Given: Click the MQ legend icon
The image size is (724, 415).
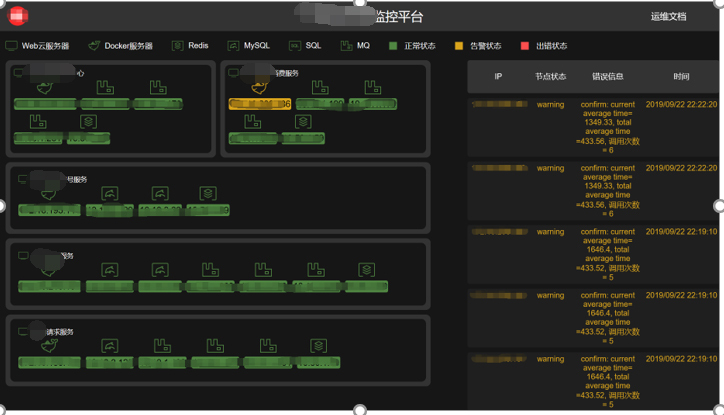Looking at the screenshot, I should click(x=346, y=46).
